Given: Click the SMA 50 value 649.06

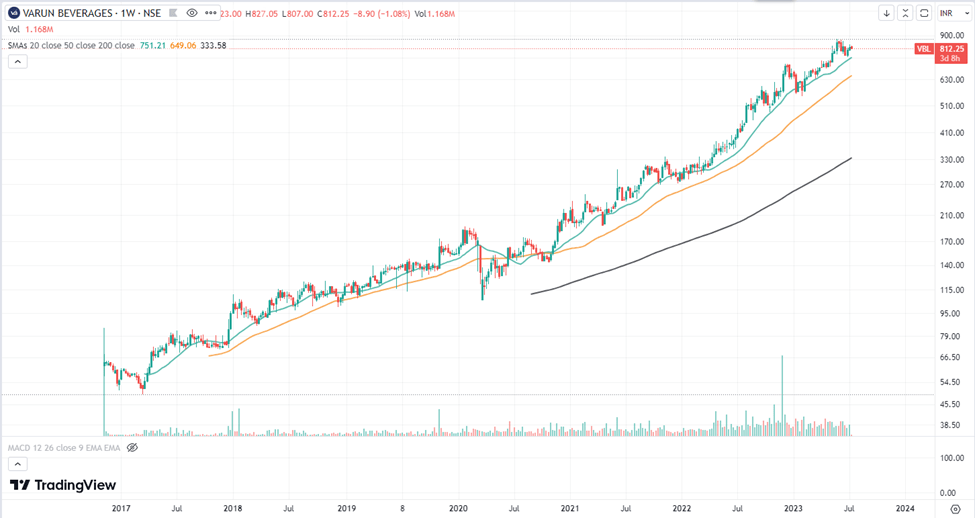Looking at the screenshot, I should click(x=183, y=45).
